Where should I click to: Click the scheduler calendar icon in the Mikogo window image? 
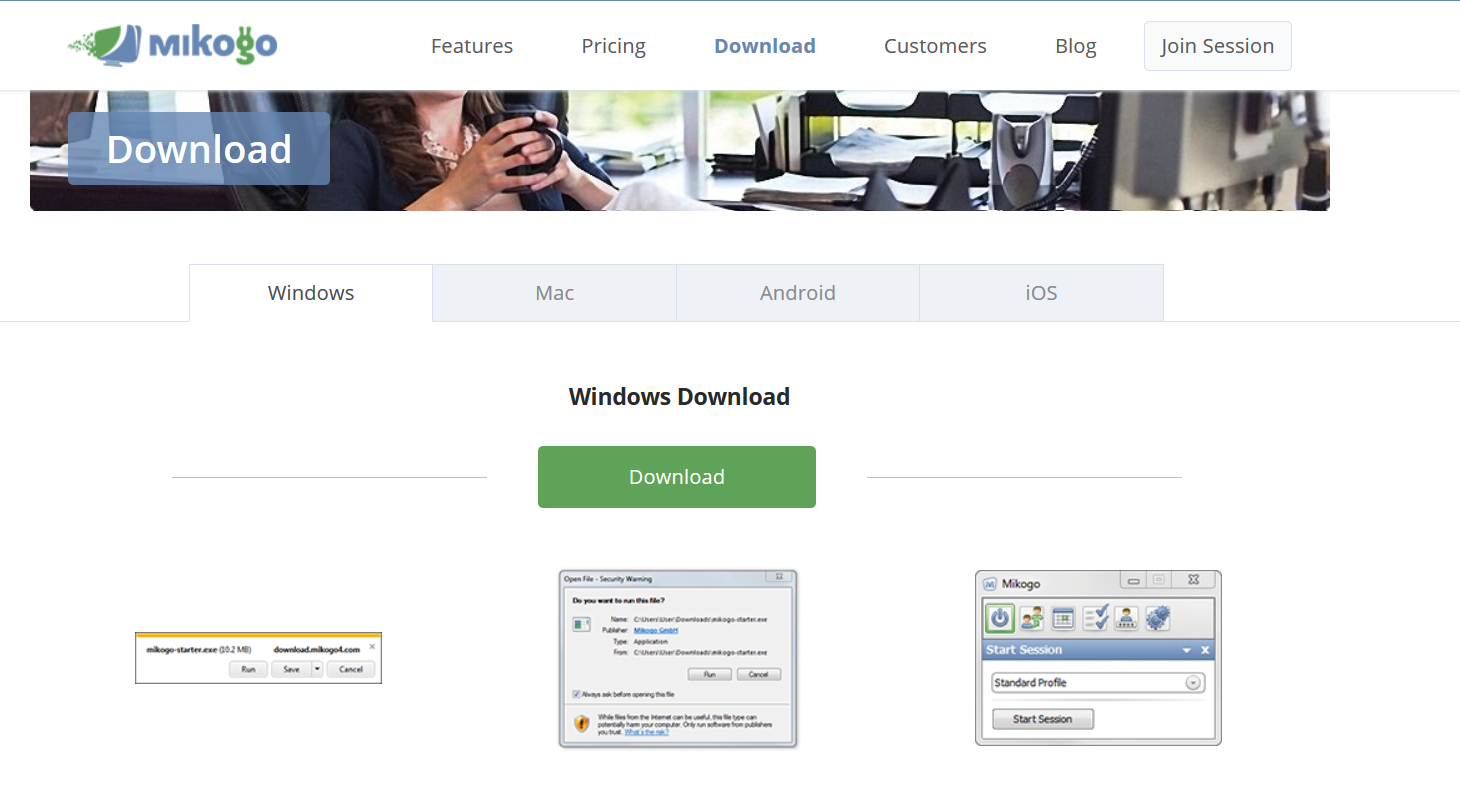pyautogui.click(x=1063, y=618)
